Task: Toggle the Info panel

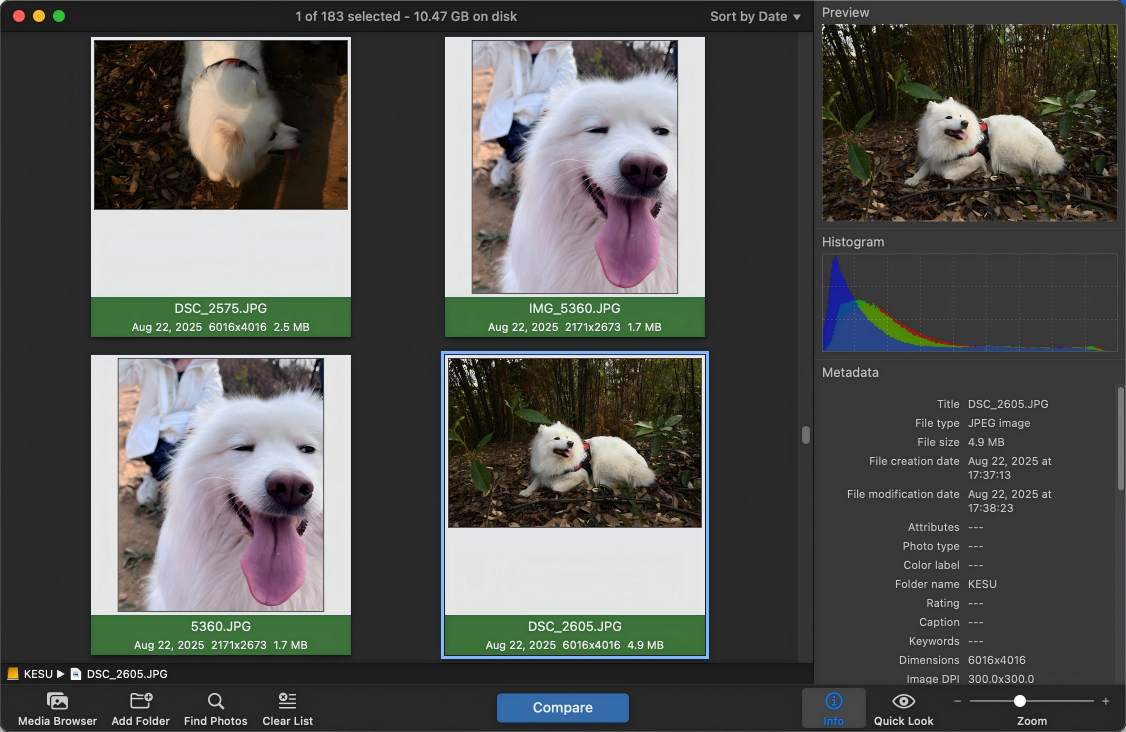Action: click(833, 708)
